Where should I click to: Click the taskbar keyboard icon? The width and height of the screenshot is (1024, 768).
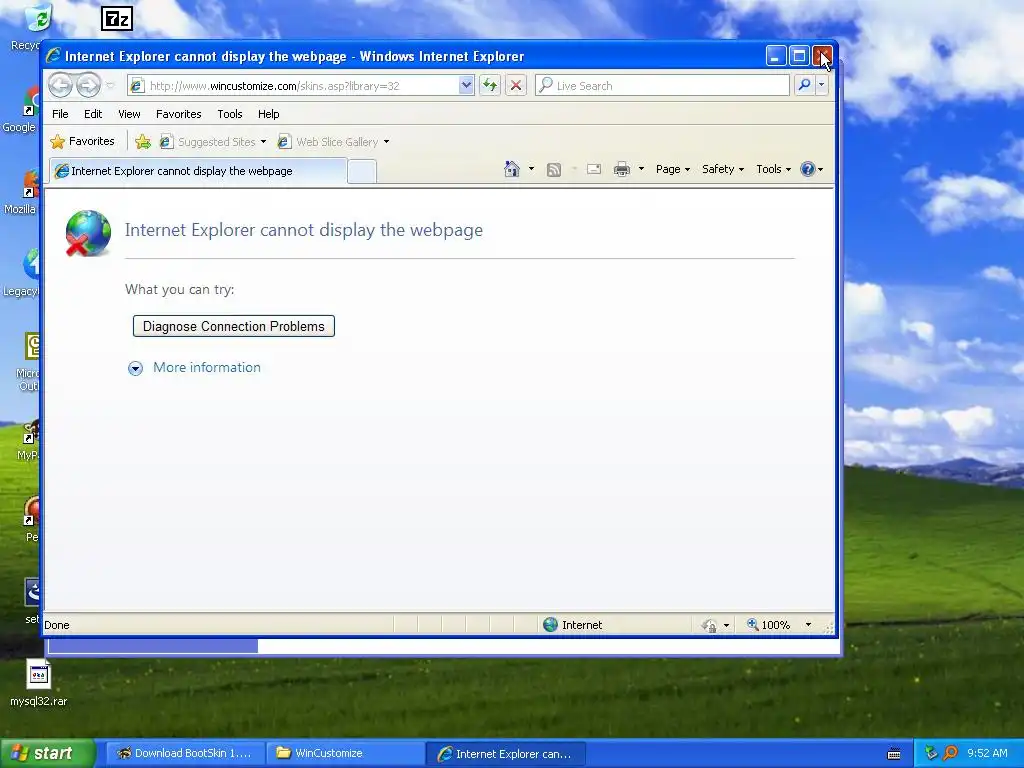pyautogui.click(x=894, y=754)
